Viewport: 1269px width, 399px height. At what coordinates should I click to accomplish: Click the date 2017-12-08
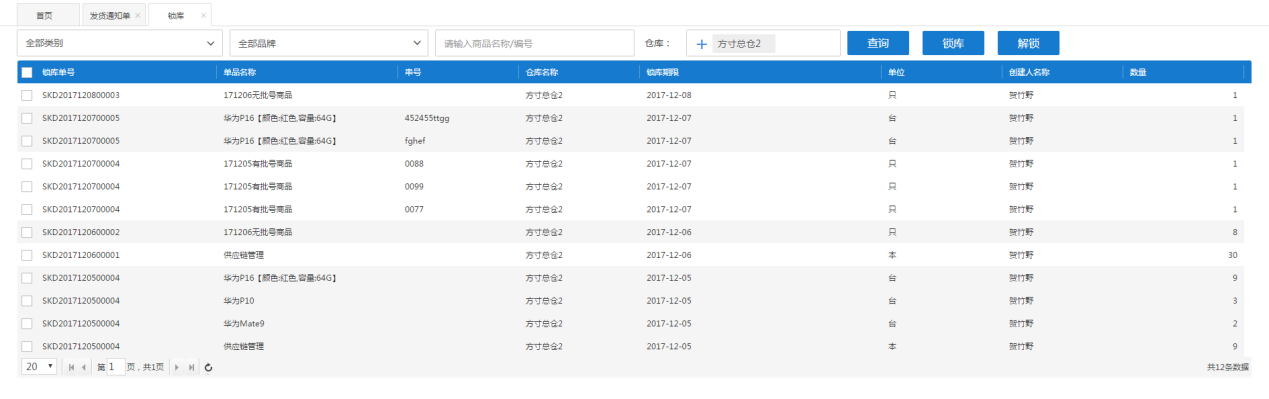coord(669,95)
